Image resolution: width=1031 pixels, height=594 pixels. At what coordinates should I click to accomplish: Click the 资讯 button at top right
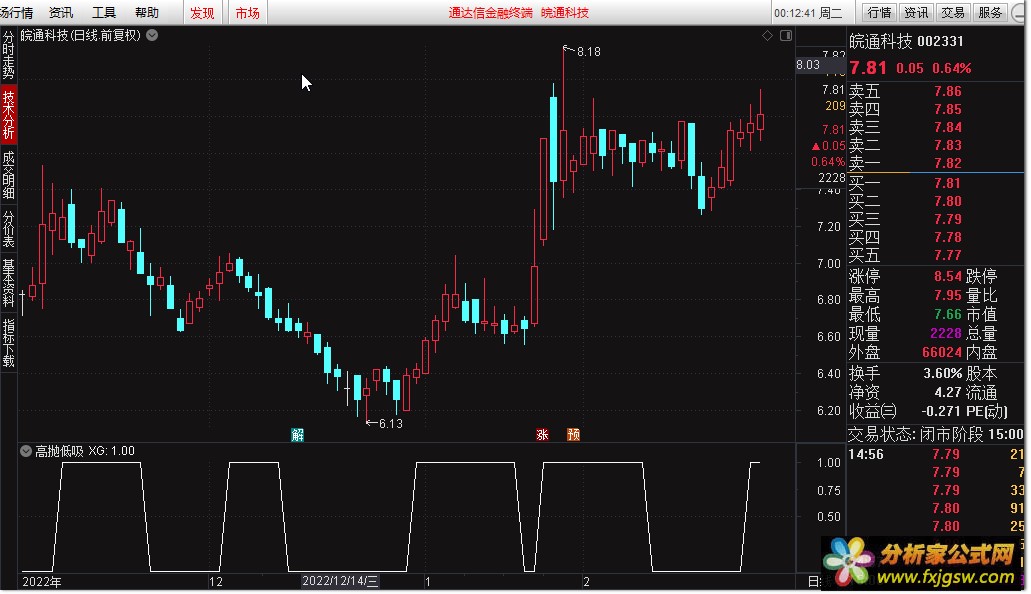pyautogui.click(x=916, y=12)
